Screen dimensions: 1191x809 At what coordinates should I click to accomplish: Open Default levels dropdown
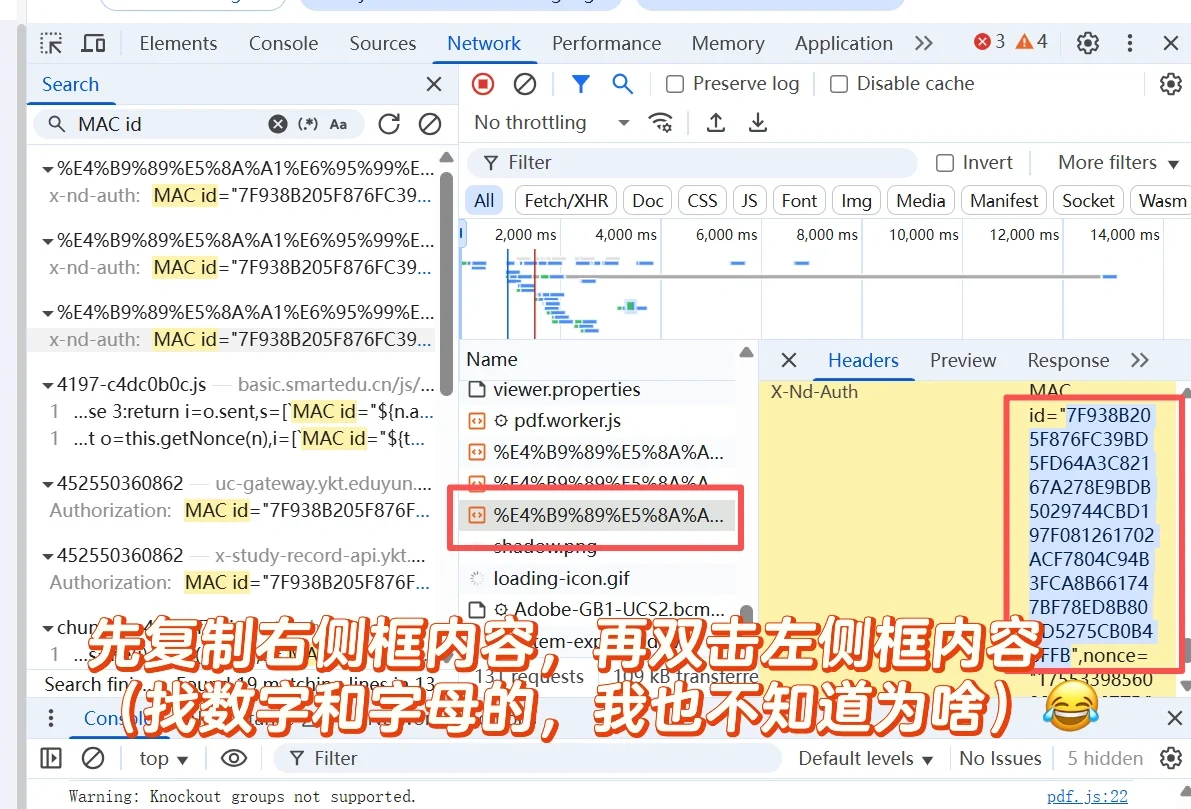pyautogui.click(x=865, y=758)
